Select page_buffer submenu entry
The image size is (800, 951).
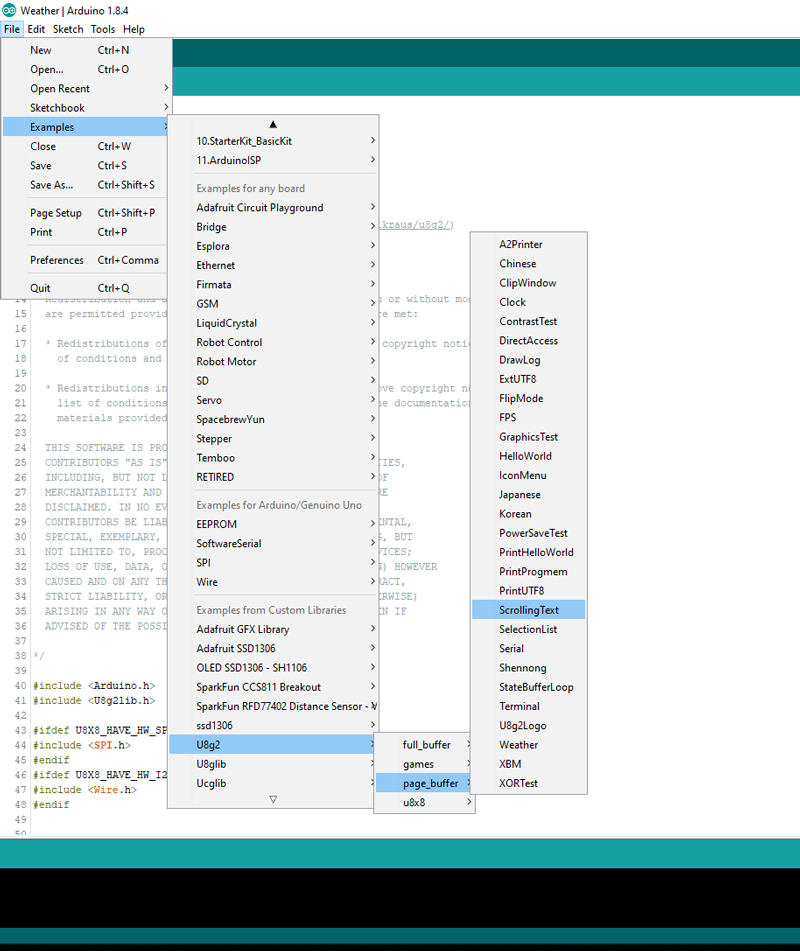tap(425, 783)
